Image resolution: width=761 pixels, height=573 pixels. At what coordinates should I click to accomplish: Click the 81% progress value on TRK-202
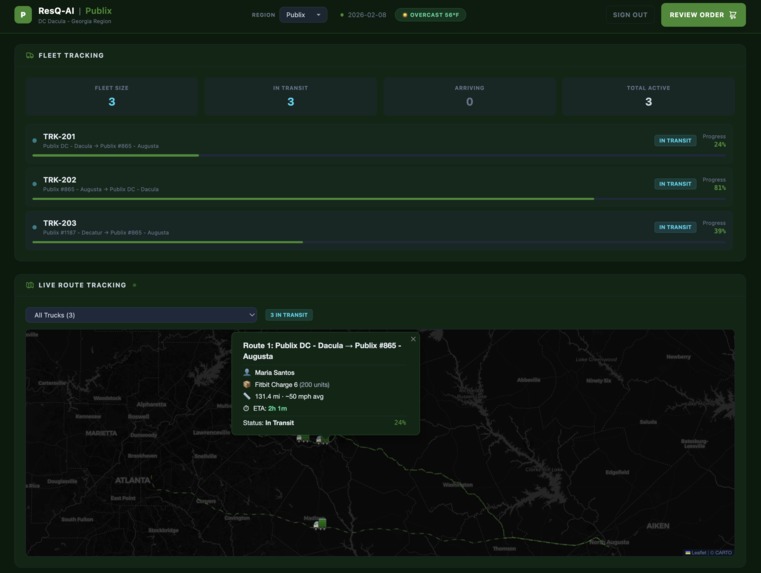720,188
